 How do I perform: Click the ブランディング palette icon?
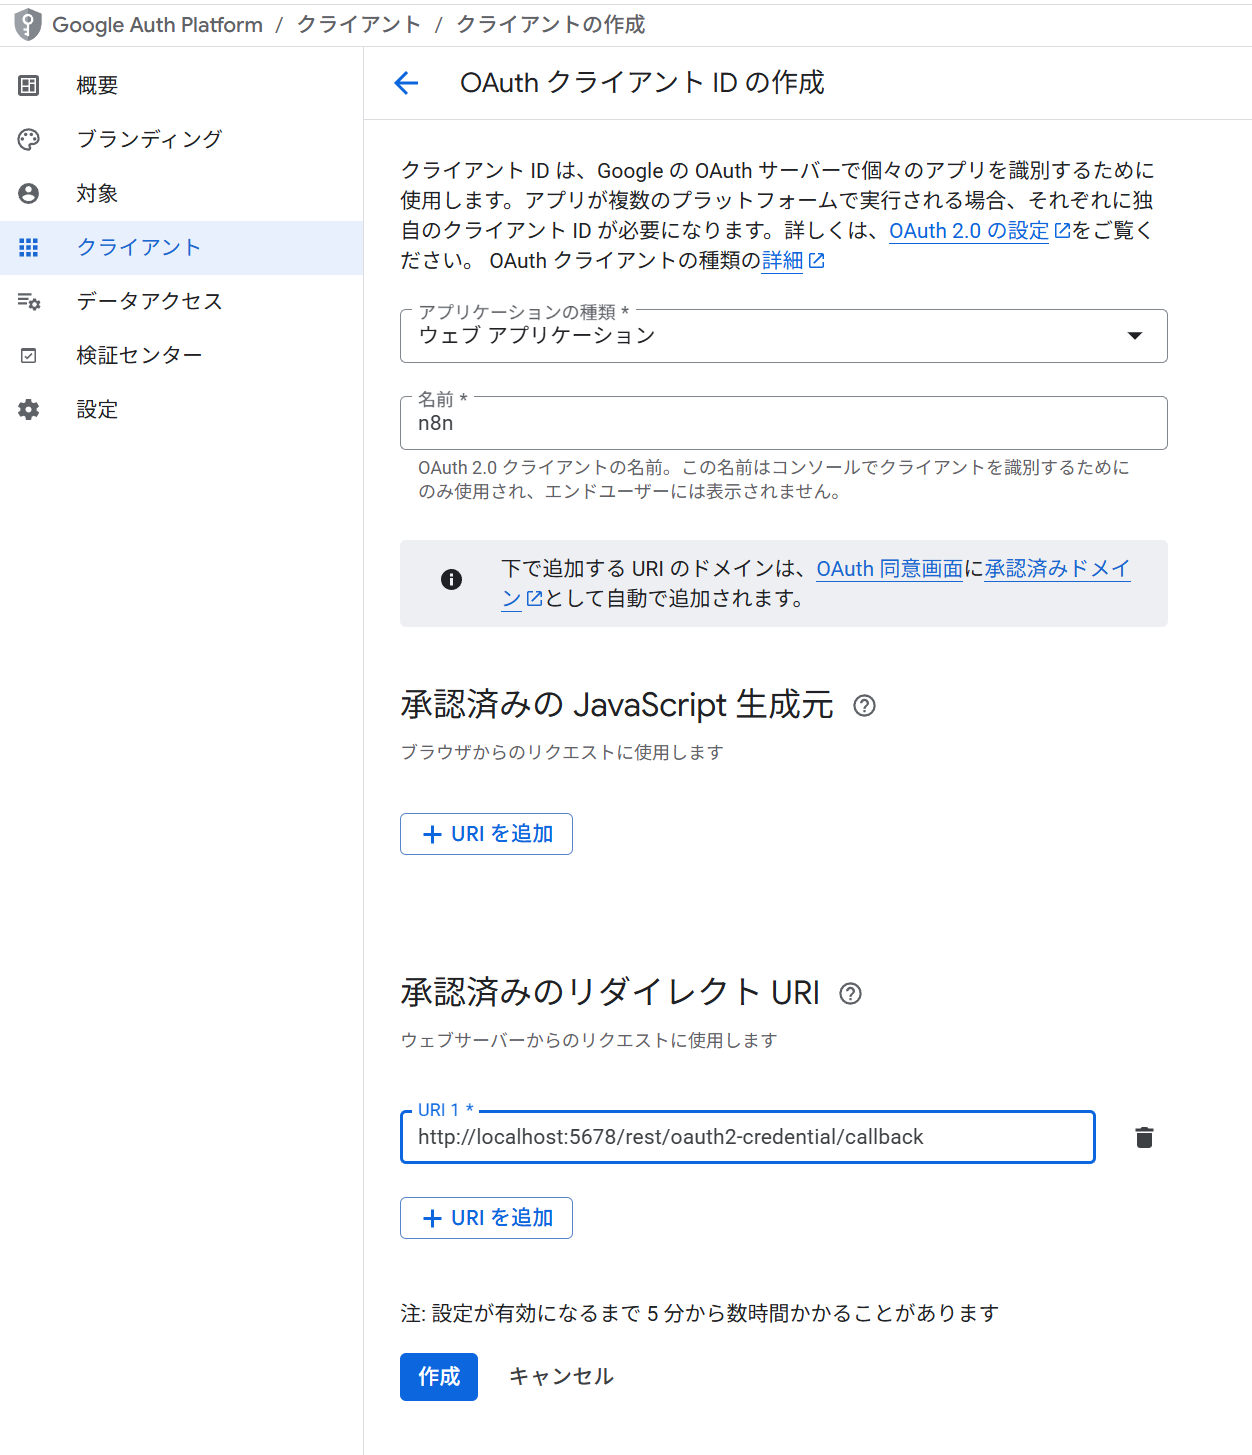coord(29,140)
